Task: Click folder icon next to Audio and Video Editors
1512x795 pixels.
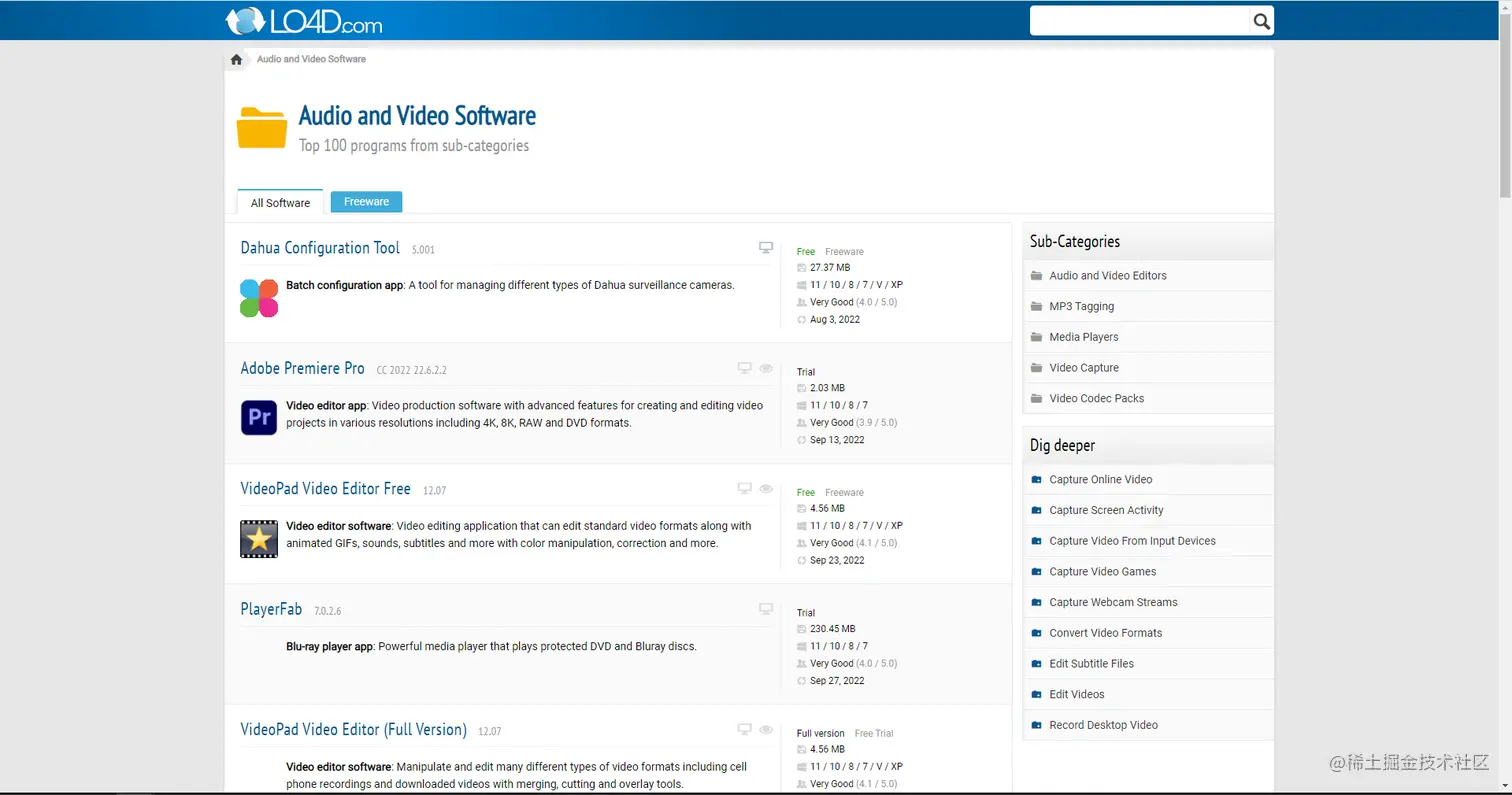Action: tap(1037, 275)
